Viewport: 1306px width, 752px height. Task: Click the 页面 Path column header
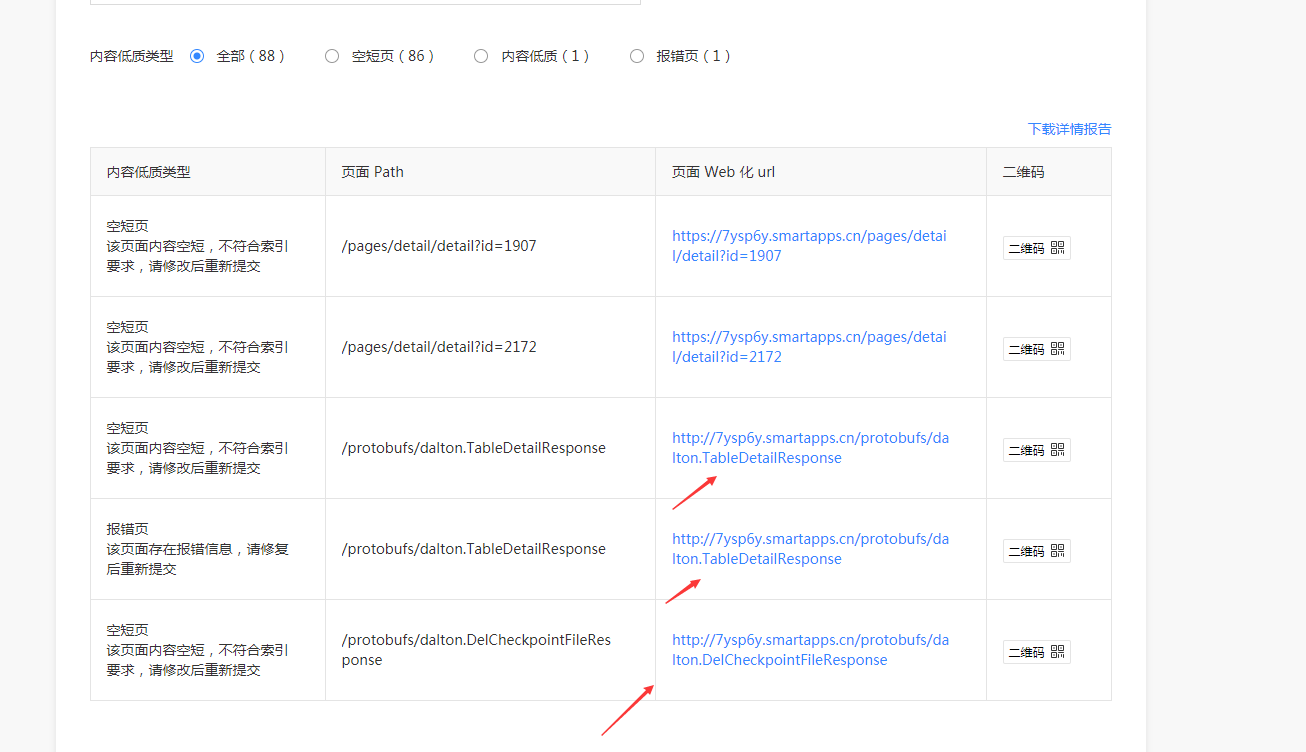[x=373, y=172]
